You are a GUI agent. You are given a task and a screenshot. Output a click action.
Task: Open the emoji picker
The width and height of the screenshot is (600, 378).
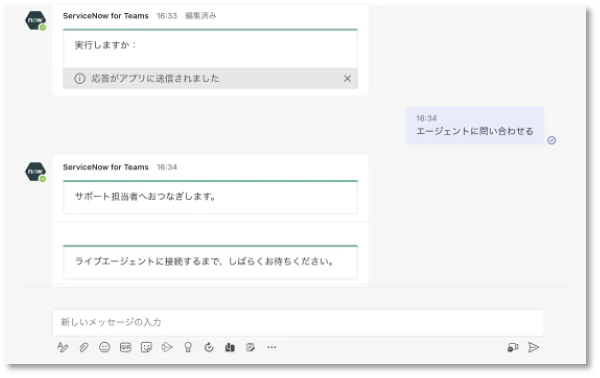[x=104, y=347]
